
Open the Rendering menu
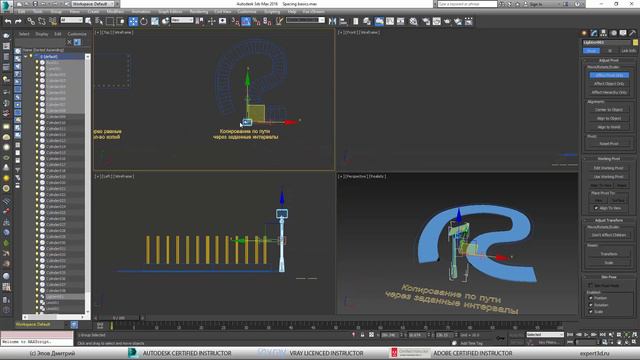pos(198,12)
